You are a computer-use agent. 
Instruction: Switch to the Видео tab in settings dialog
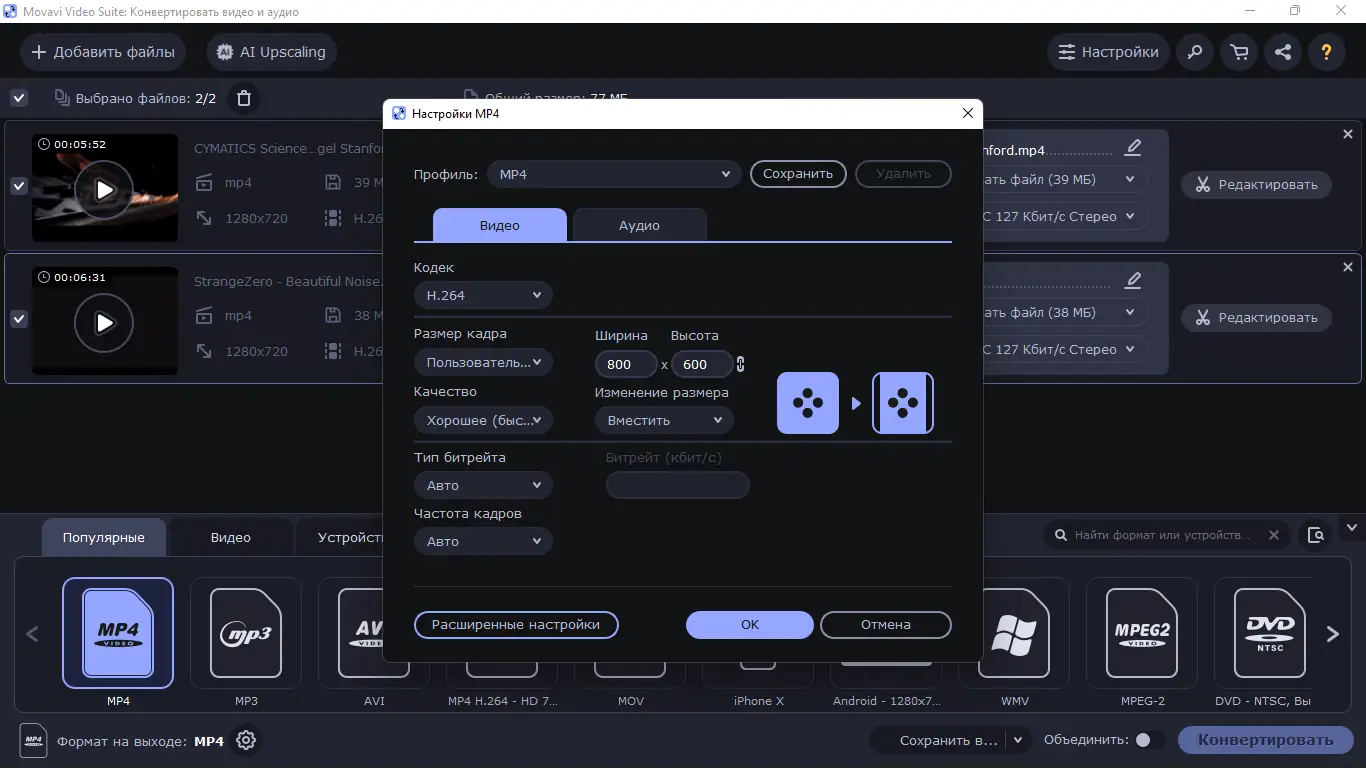pos(500,225)
